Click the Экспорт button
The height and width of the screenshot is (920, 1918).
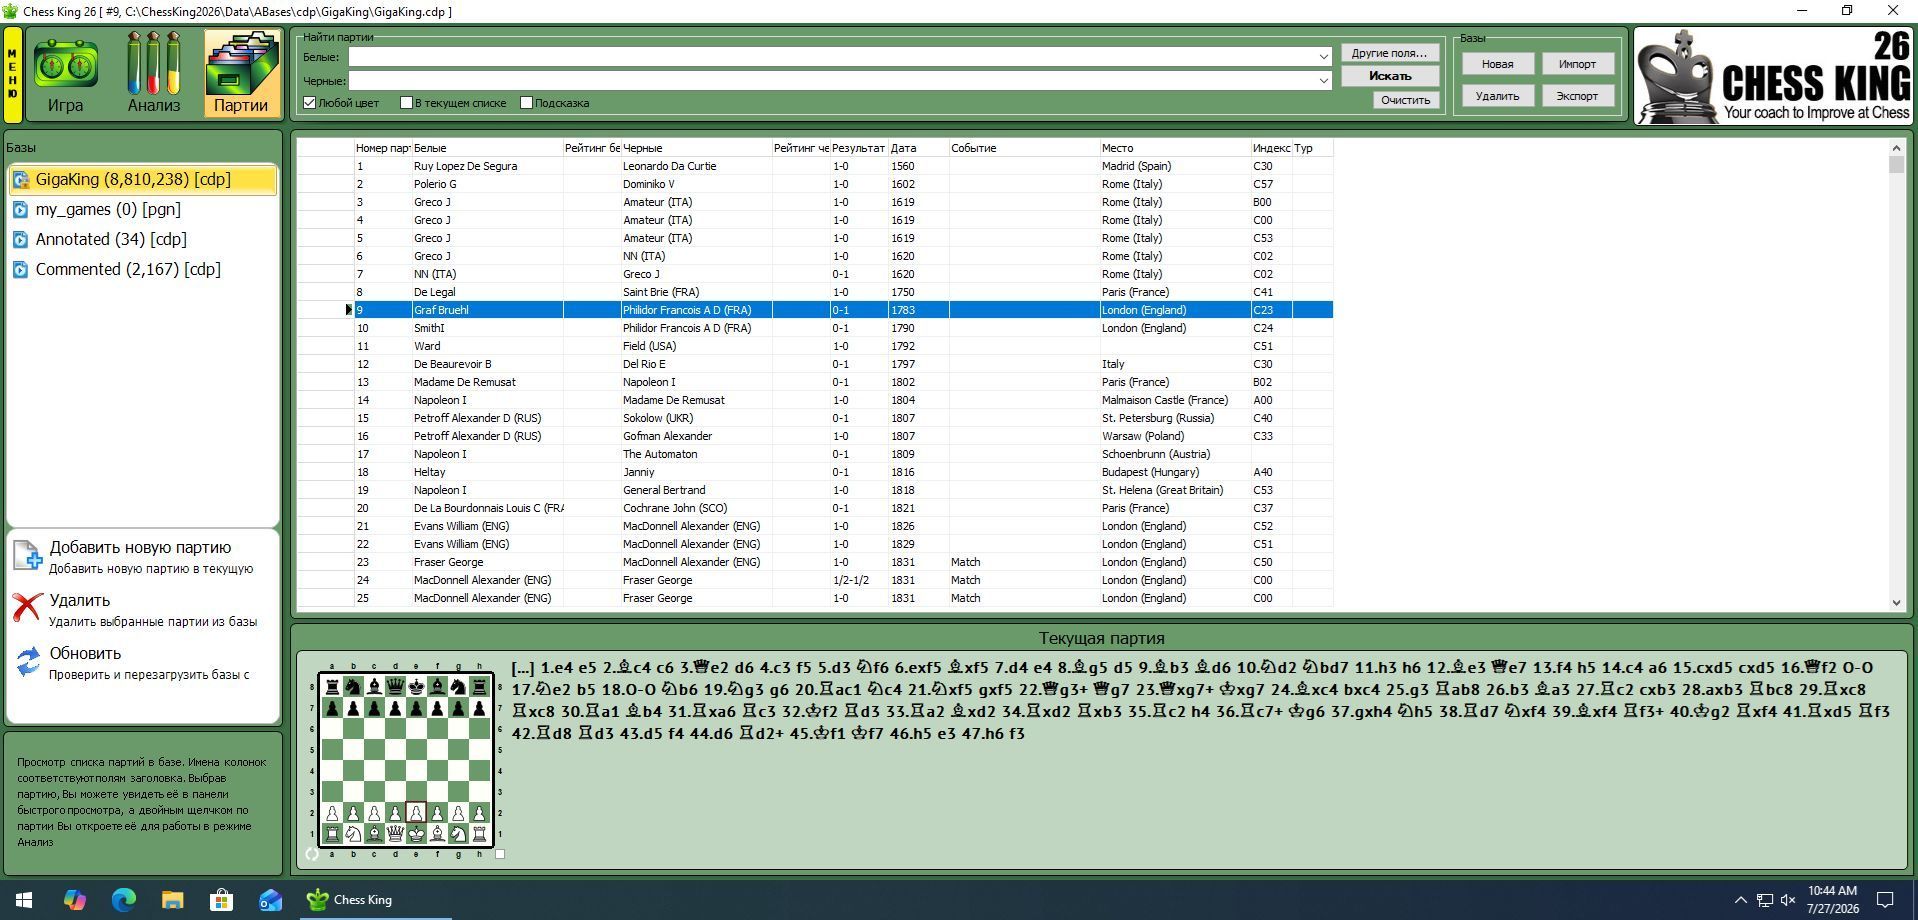[1577, 96]
